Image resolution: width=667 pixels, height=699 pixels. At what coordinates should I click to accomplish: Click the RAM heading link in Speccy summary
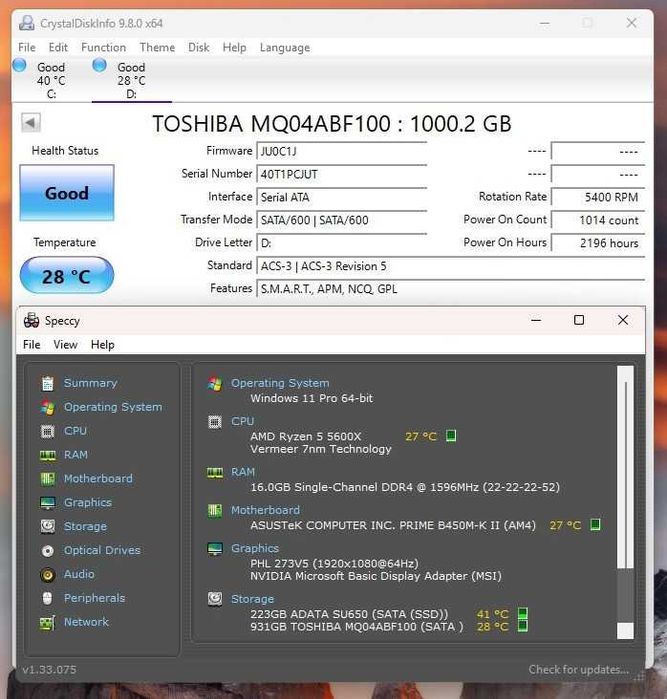point(243,472)
